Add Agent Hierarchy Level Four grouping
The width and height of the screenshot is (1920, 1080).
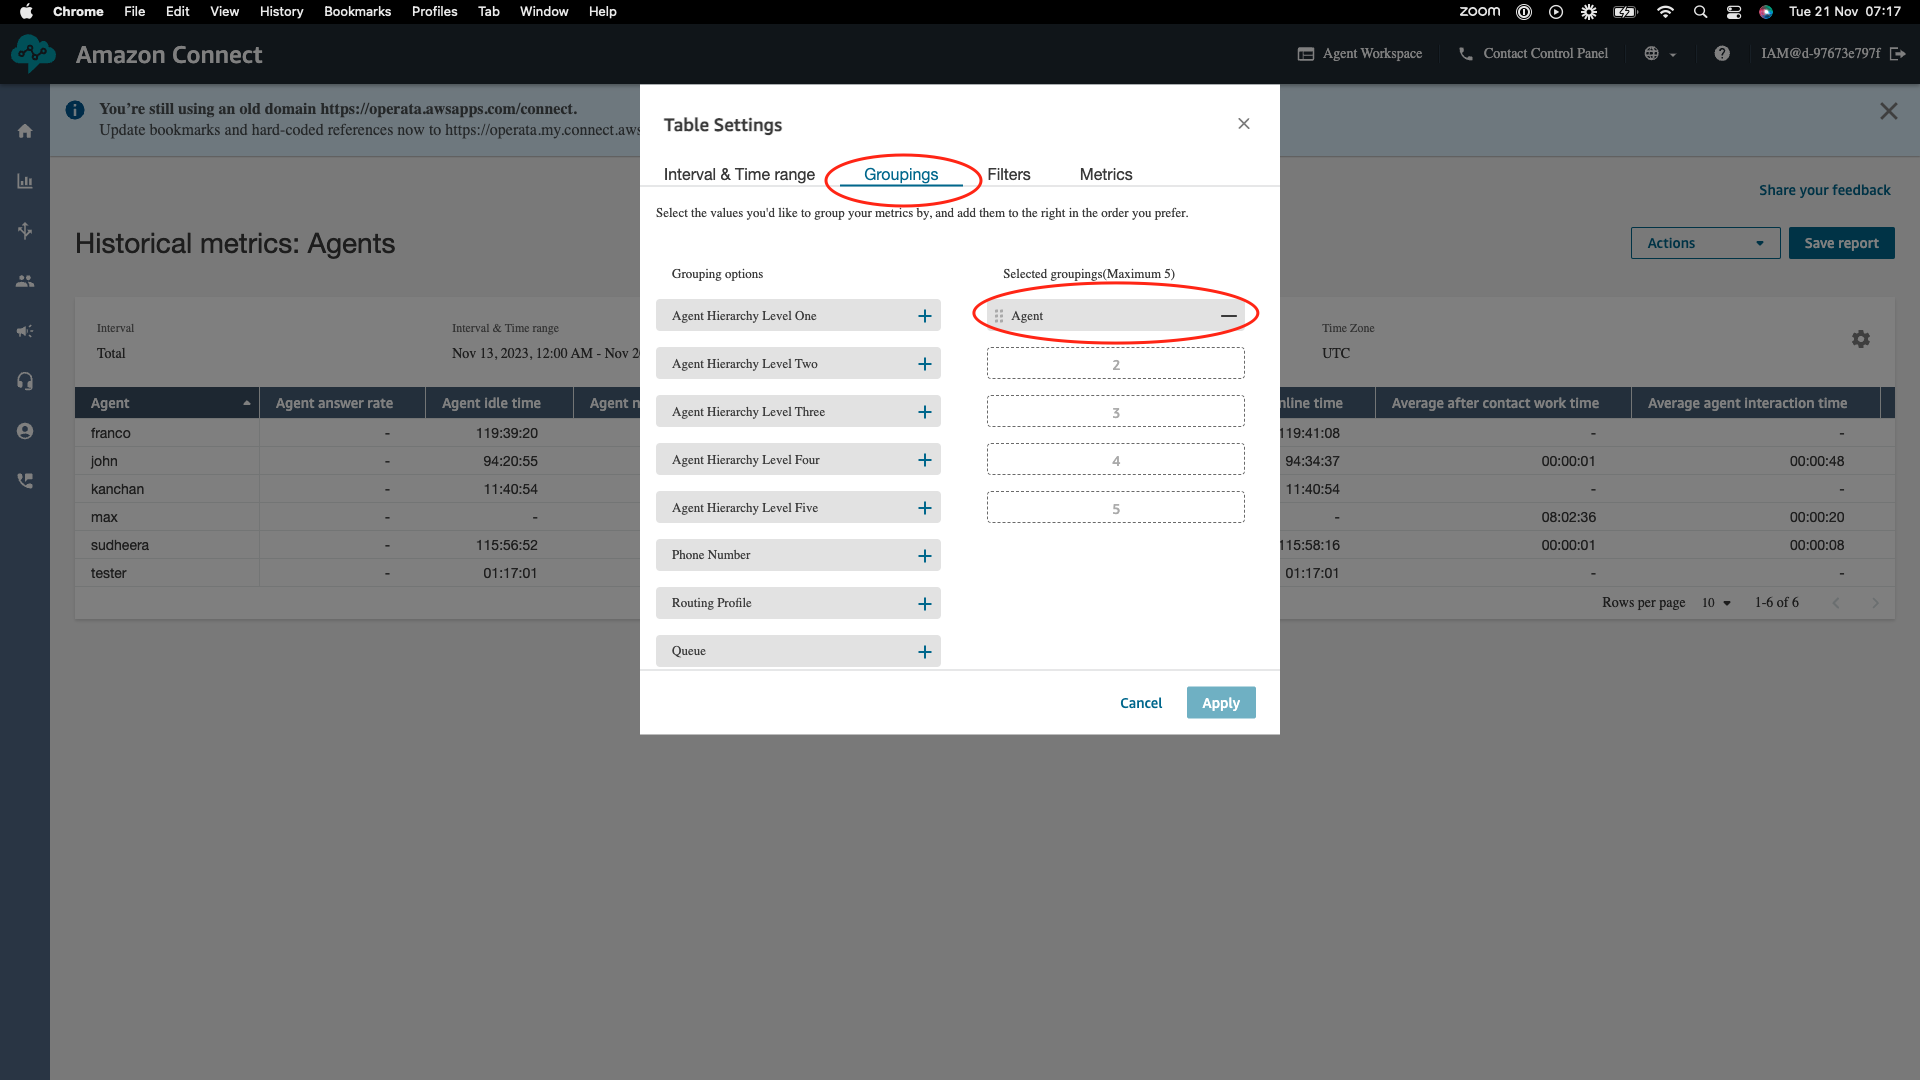tap(925, 460)
